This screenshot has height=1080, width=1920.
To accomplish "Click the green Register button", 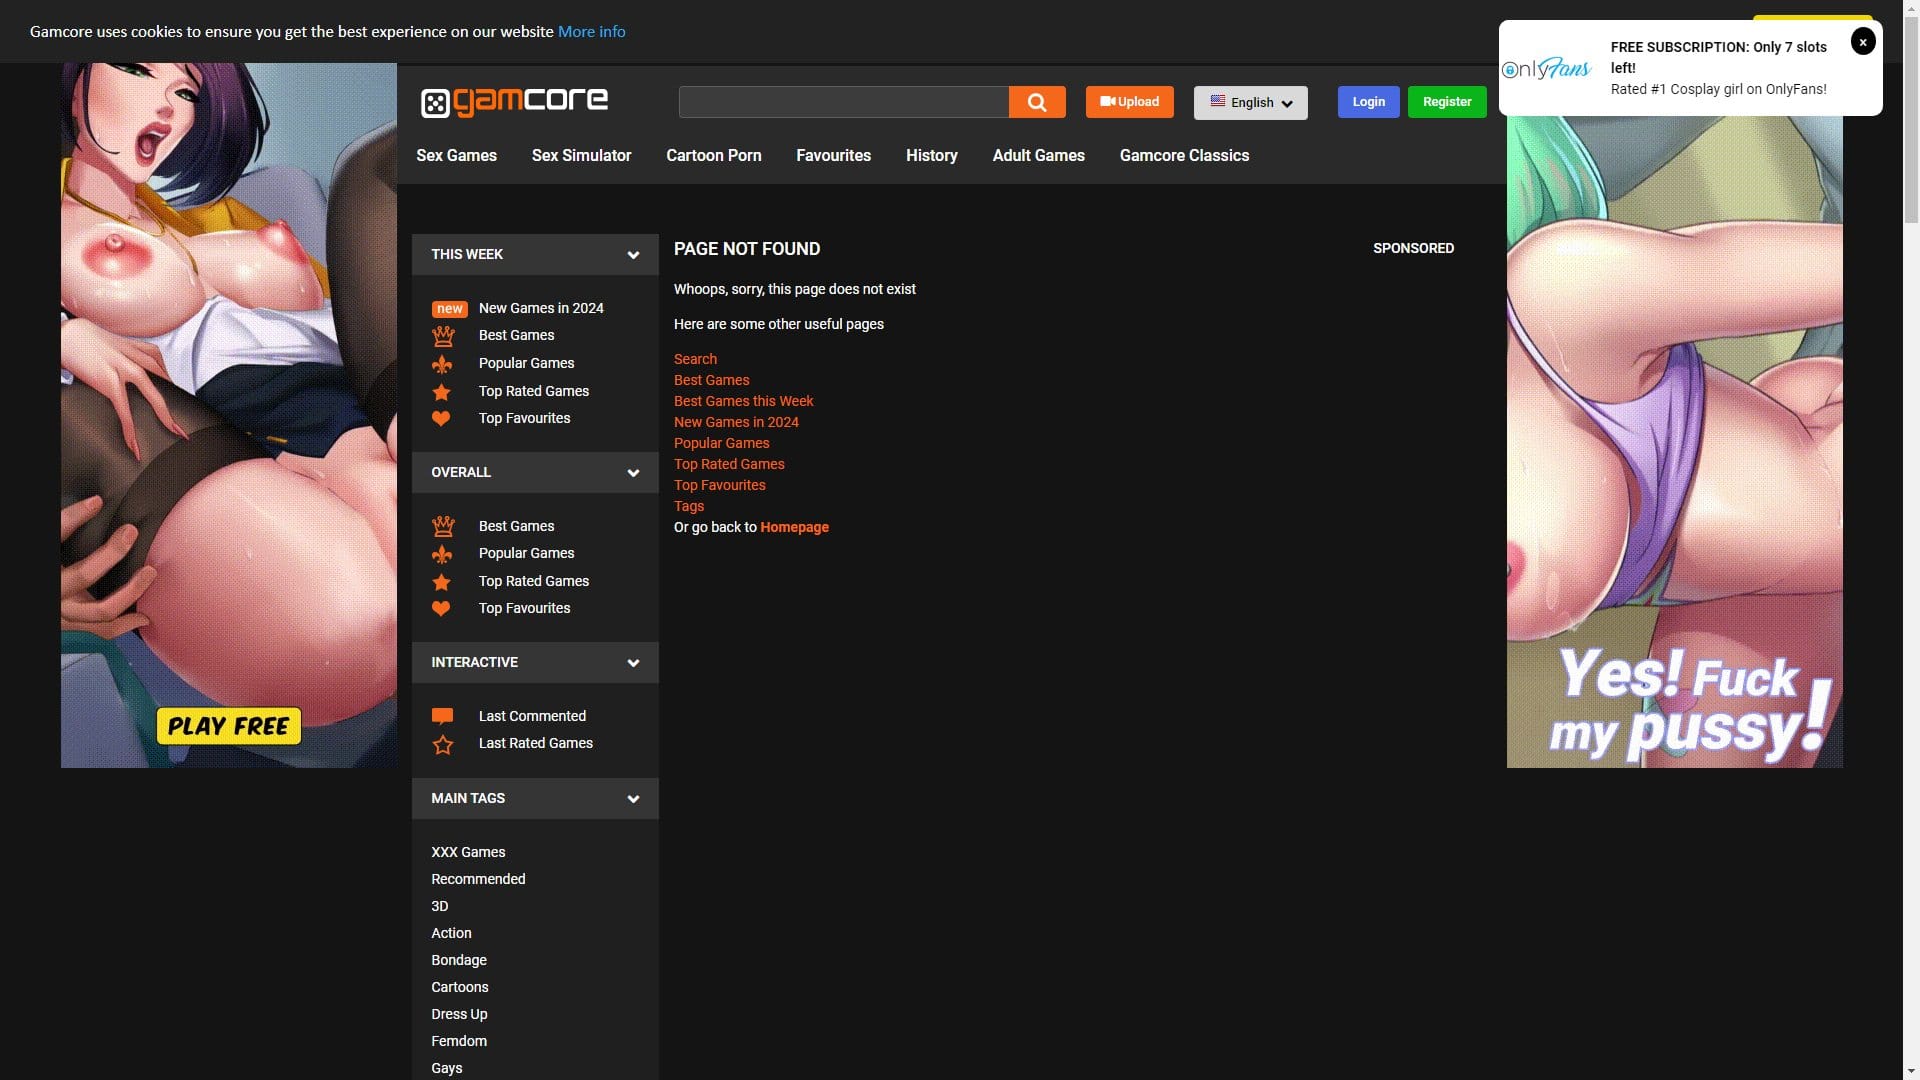I will 1447,102.
